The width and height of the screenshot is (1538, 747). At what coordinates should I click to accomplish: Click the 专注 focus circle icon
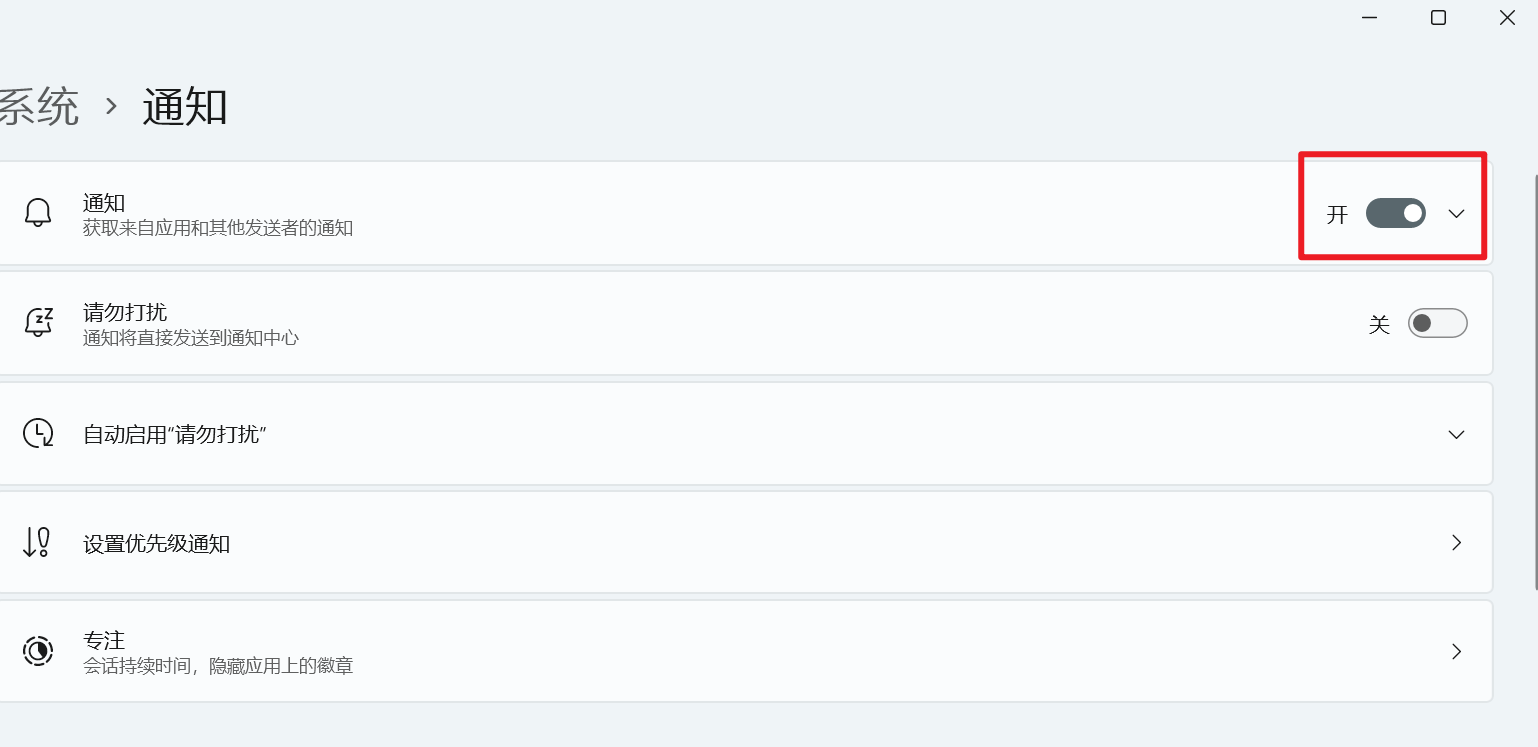pos(38,651)
